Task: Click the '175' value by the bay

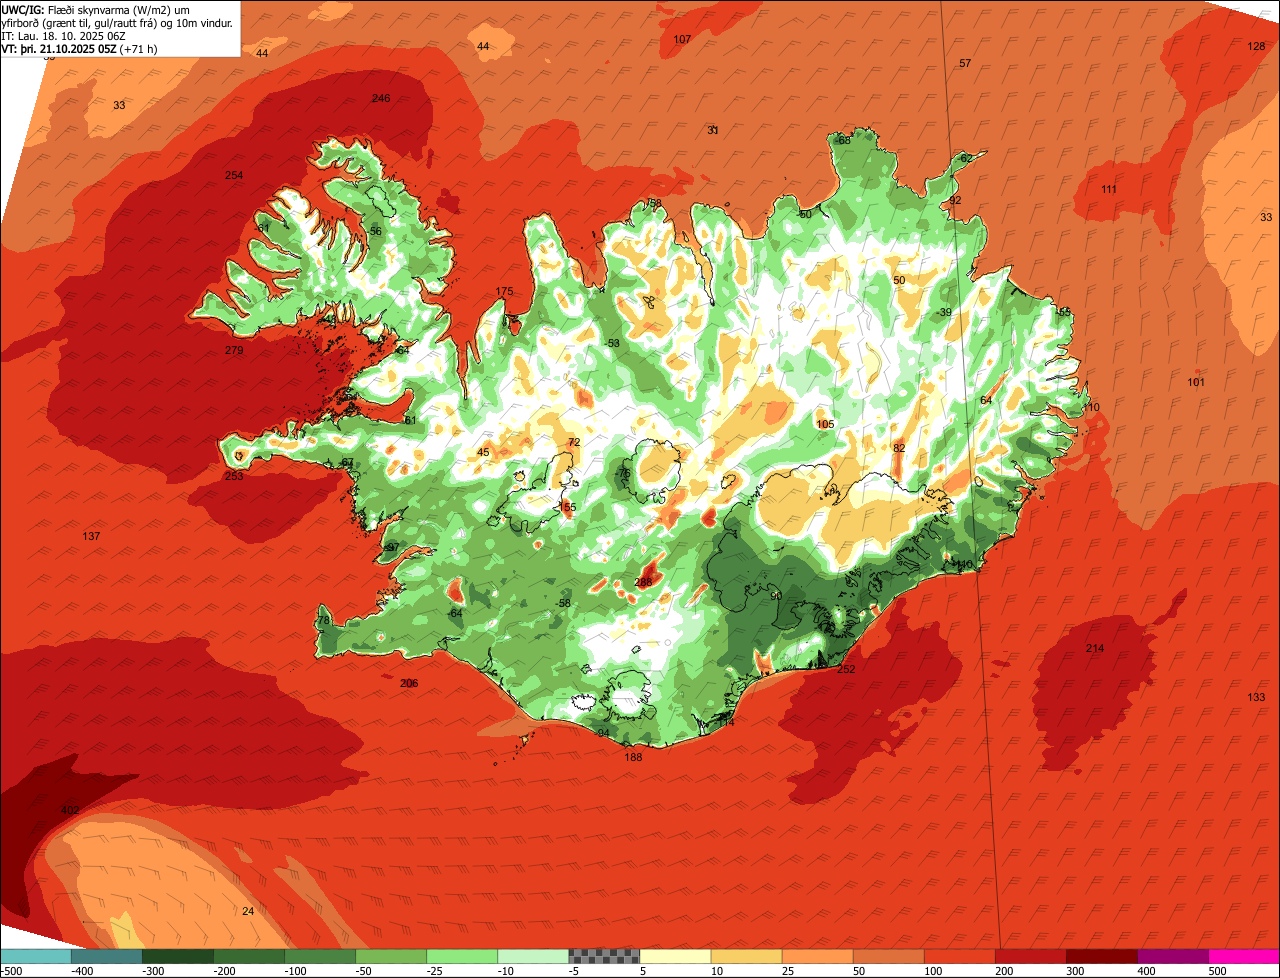Action: [x=504, y=292]
